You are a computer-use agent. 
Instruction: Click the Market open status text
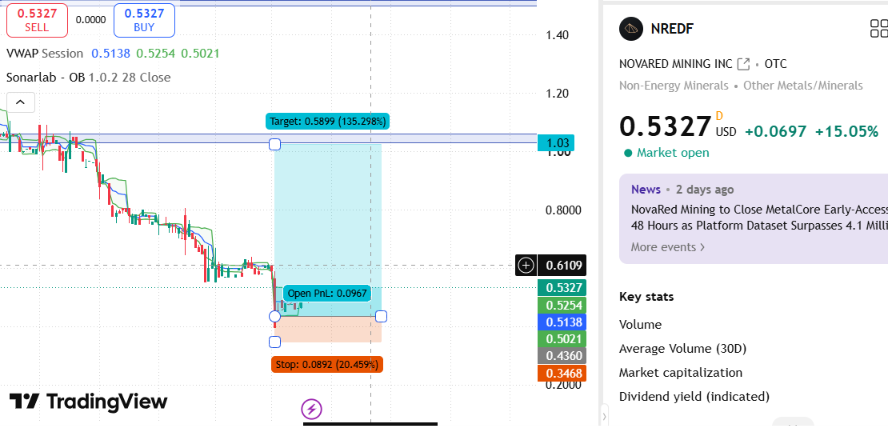pyautogui.click(x=673, y=153)
